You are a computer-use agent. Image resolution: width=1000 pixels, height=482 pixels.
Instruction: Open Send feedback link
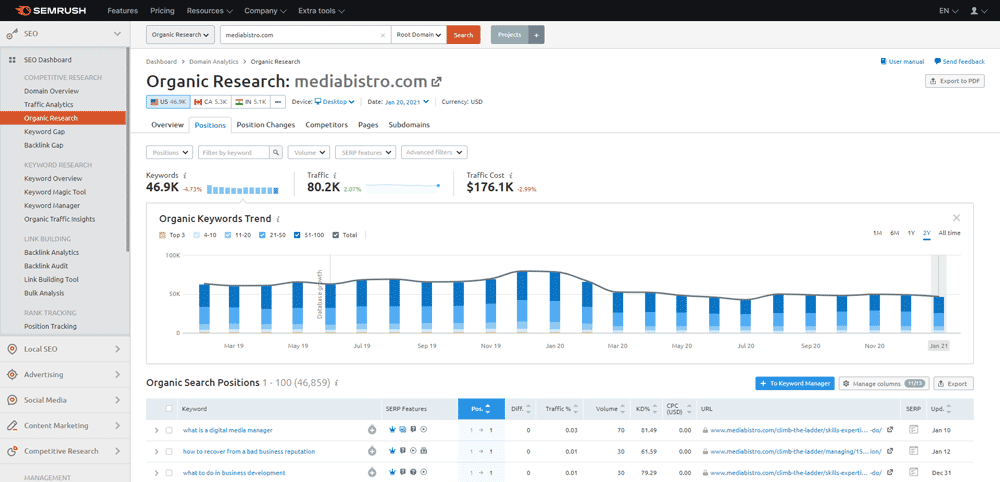(x=959, y=62)
